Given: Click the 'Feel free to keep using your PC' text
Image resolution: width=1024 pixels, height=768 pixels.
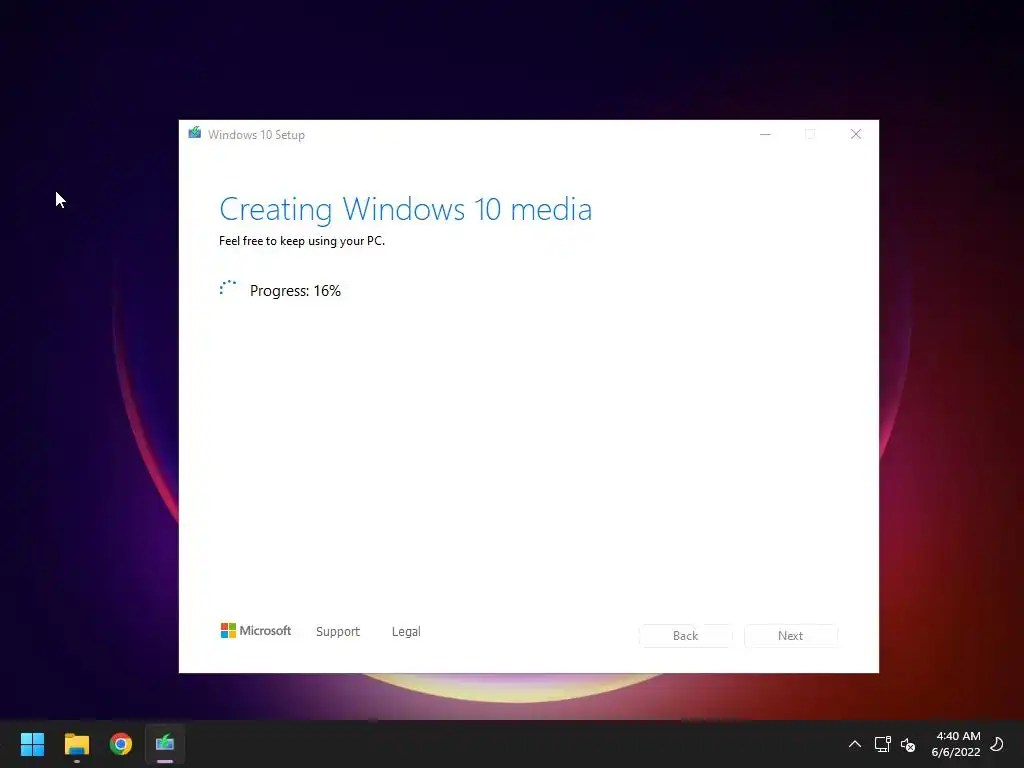Looking at the screenshot, I should click(x=302, y=241).
